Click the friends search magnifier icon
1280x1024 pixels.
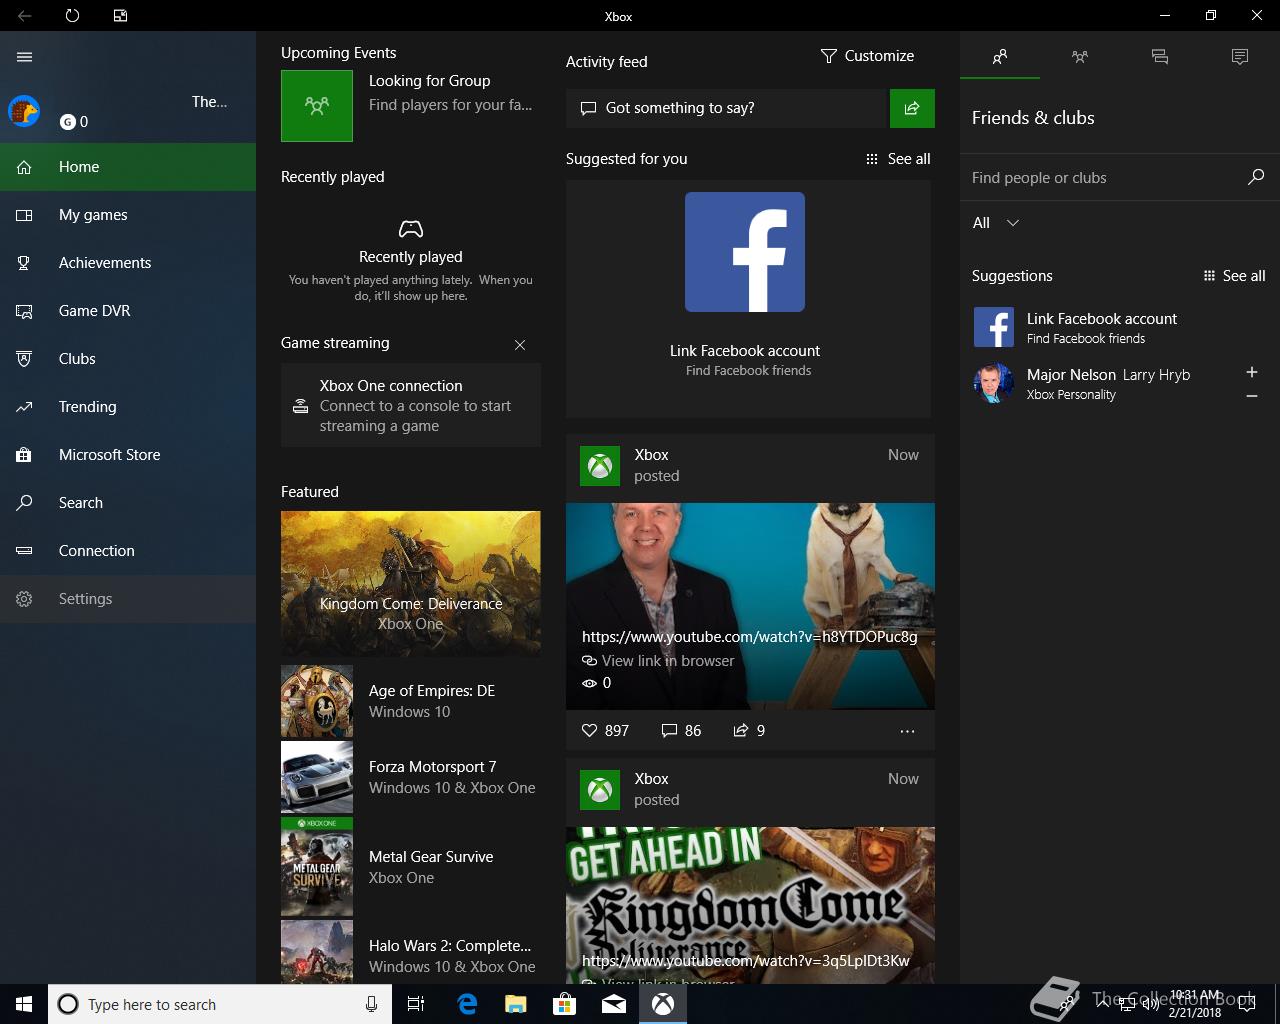(x=1256, y=177)
